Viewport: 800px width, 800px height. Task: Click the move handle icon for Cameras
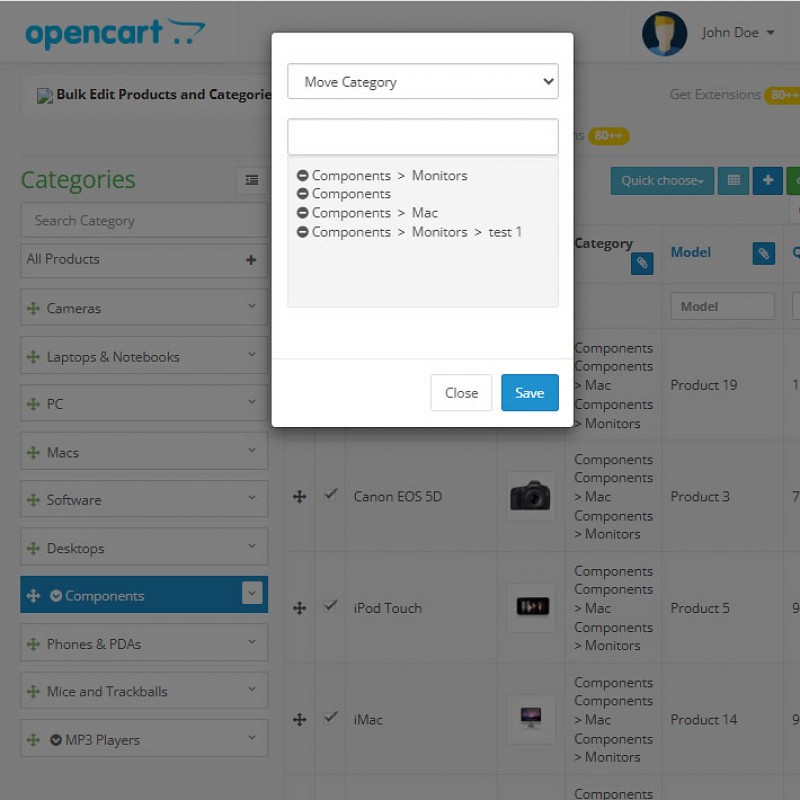33,309
